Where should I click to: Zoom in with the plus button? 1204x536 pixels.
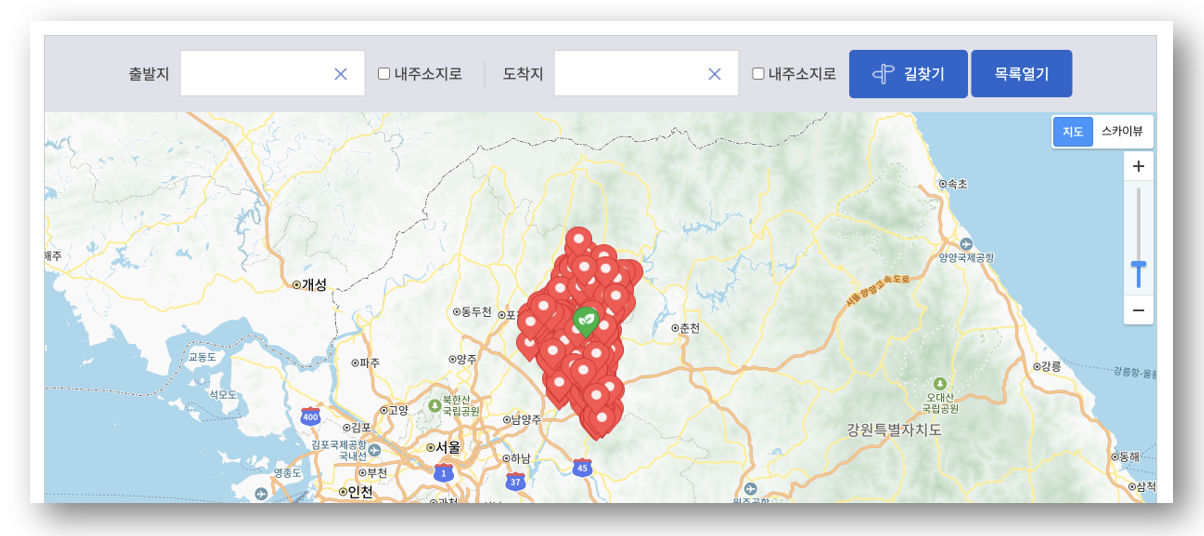[x=1138, y=166]
